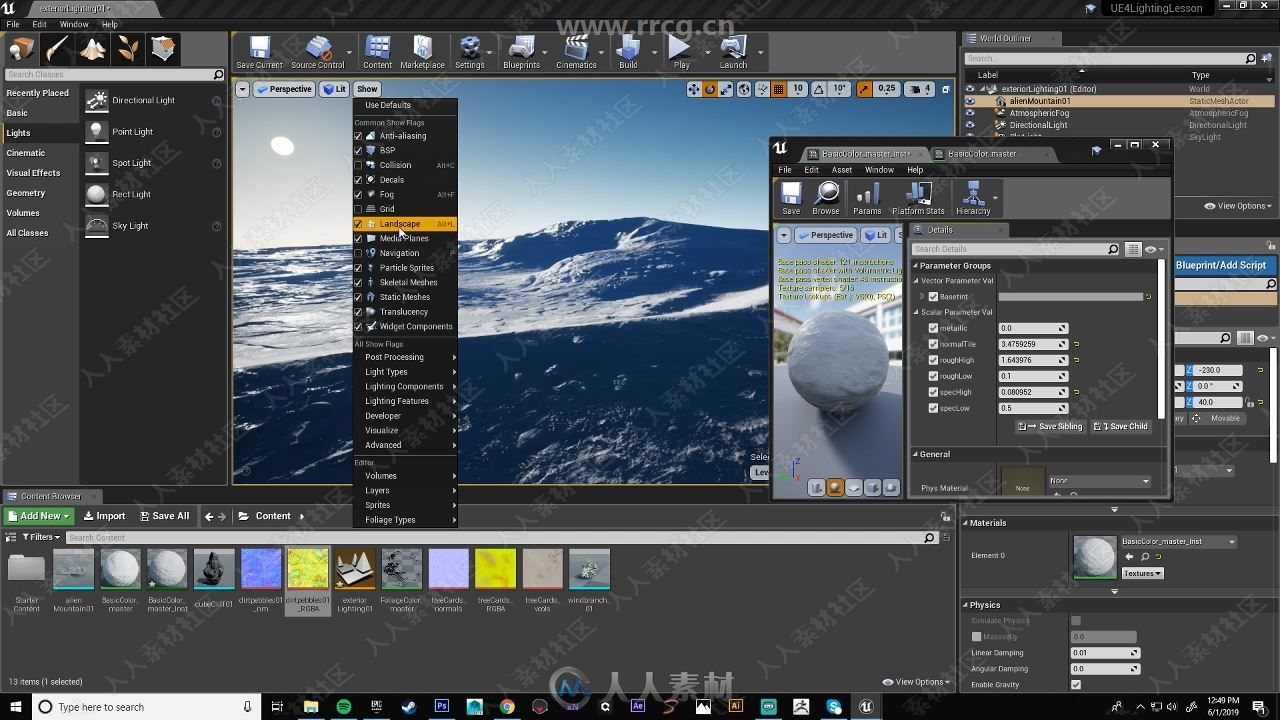
Task: Click the Play toolbar icon
Action: 681,52
